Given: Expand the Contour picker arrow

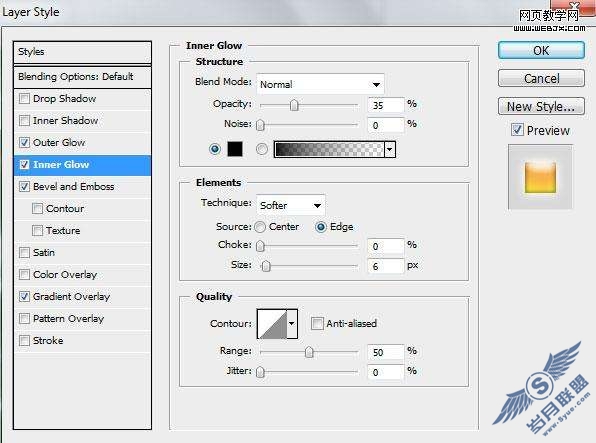Looking at the screenshot, I should tap(292, 324).
